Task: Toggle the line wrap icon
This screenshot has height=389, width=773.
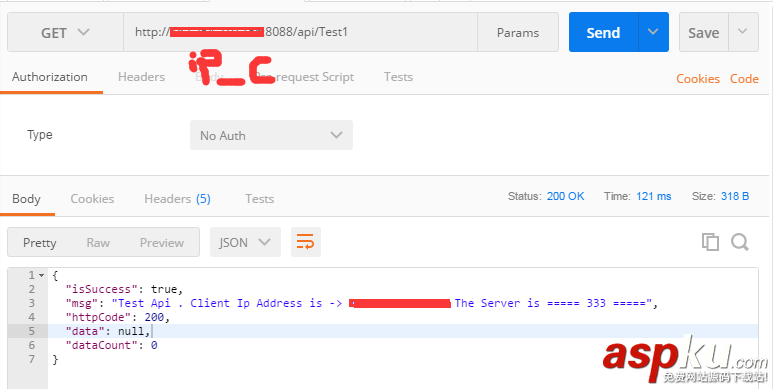Action: (306, 242)
